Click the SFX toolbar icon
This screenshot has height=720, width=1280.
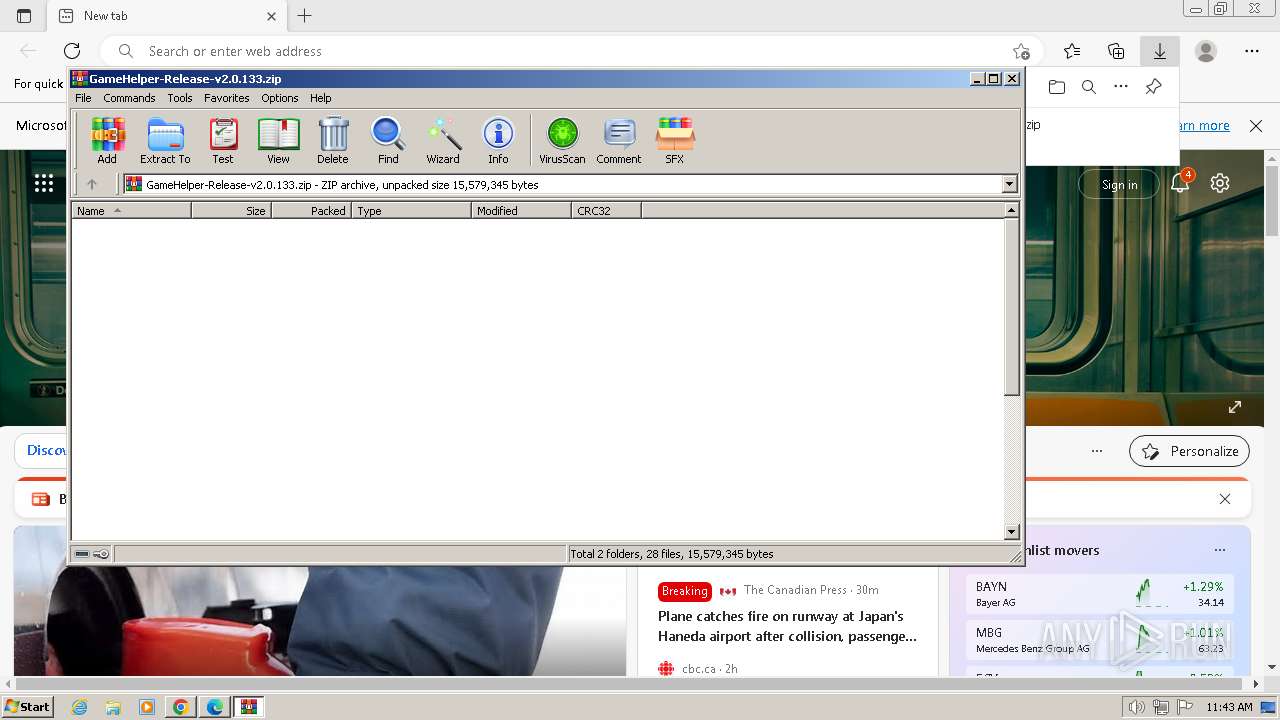pyautogui.click(x=675, y=141)
